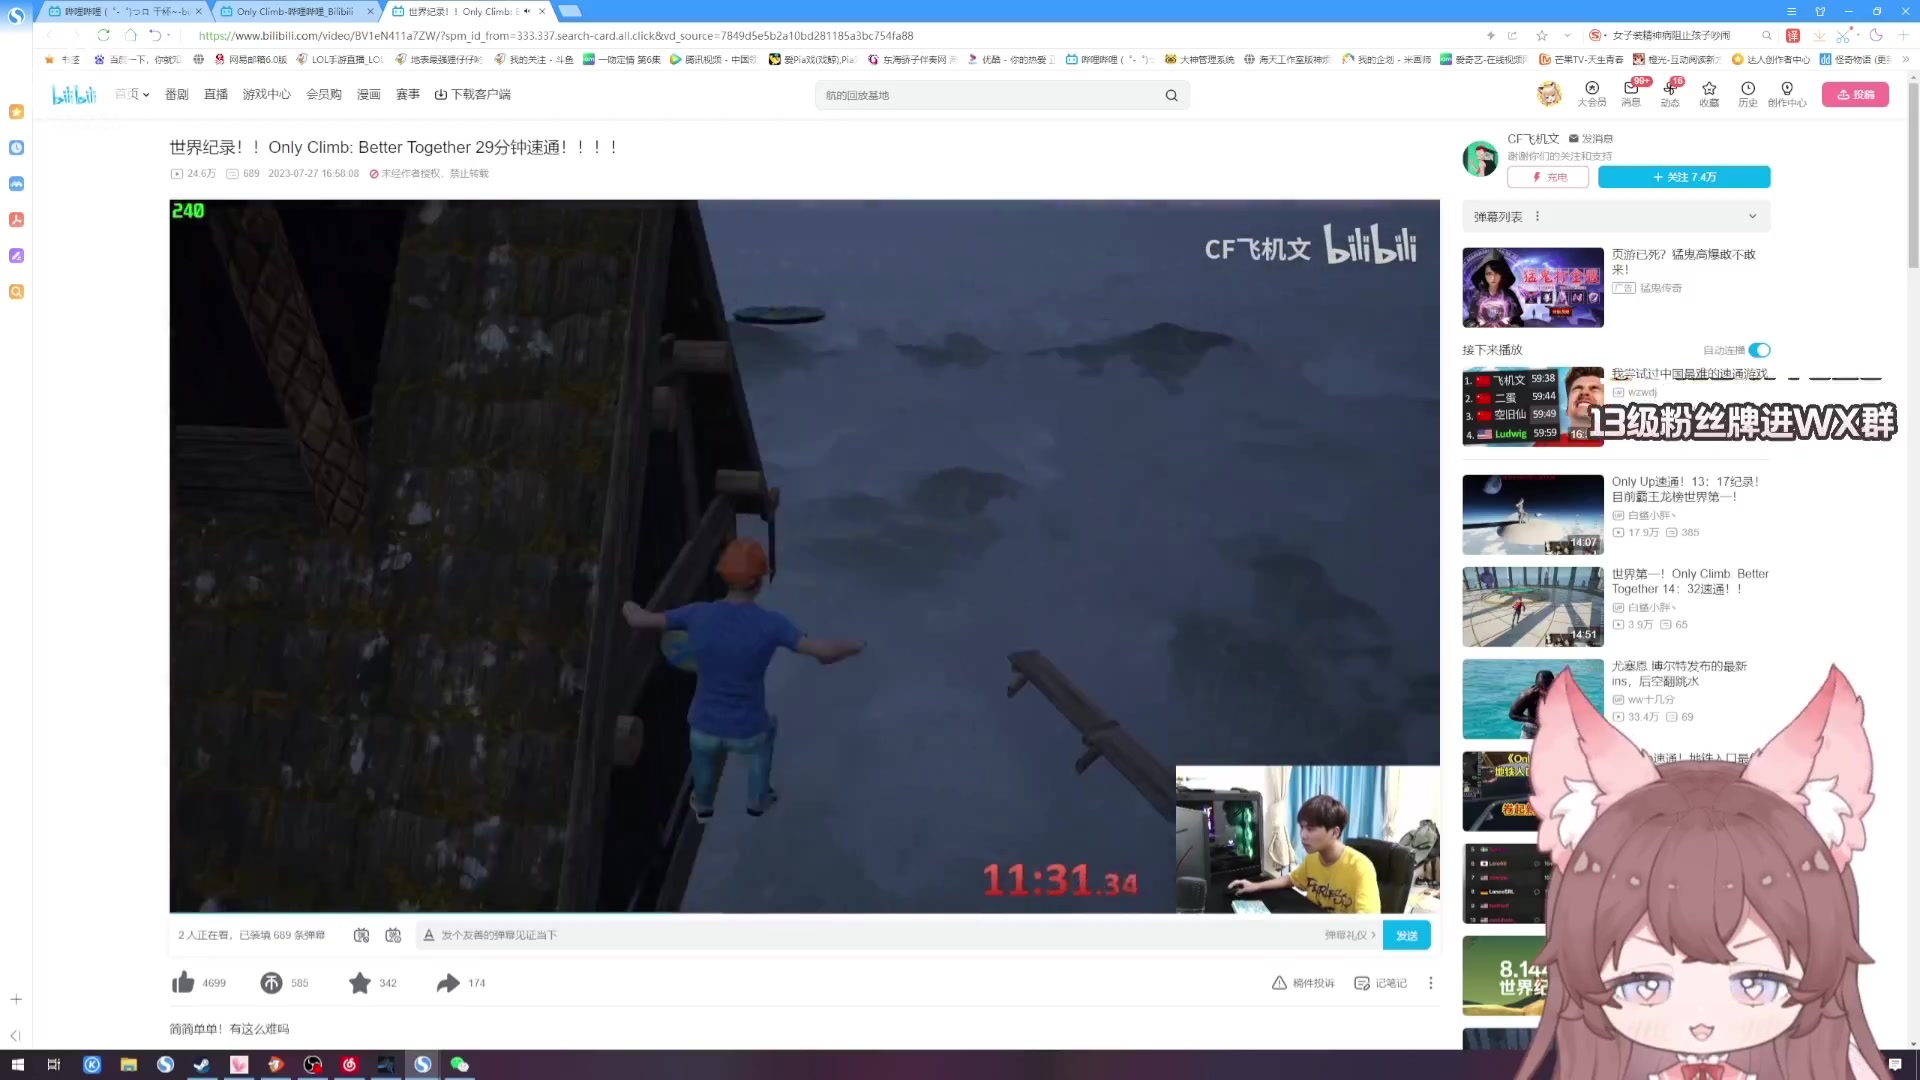Open 赛事 section

click(408, 94)
